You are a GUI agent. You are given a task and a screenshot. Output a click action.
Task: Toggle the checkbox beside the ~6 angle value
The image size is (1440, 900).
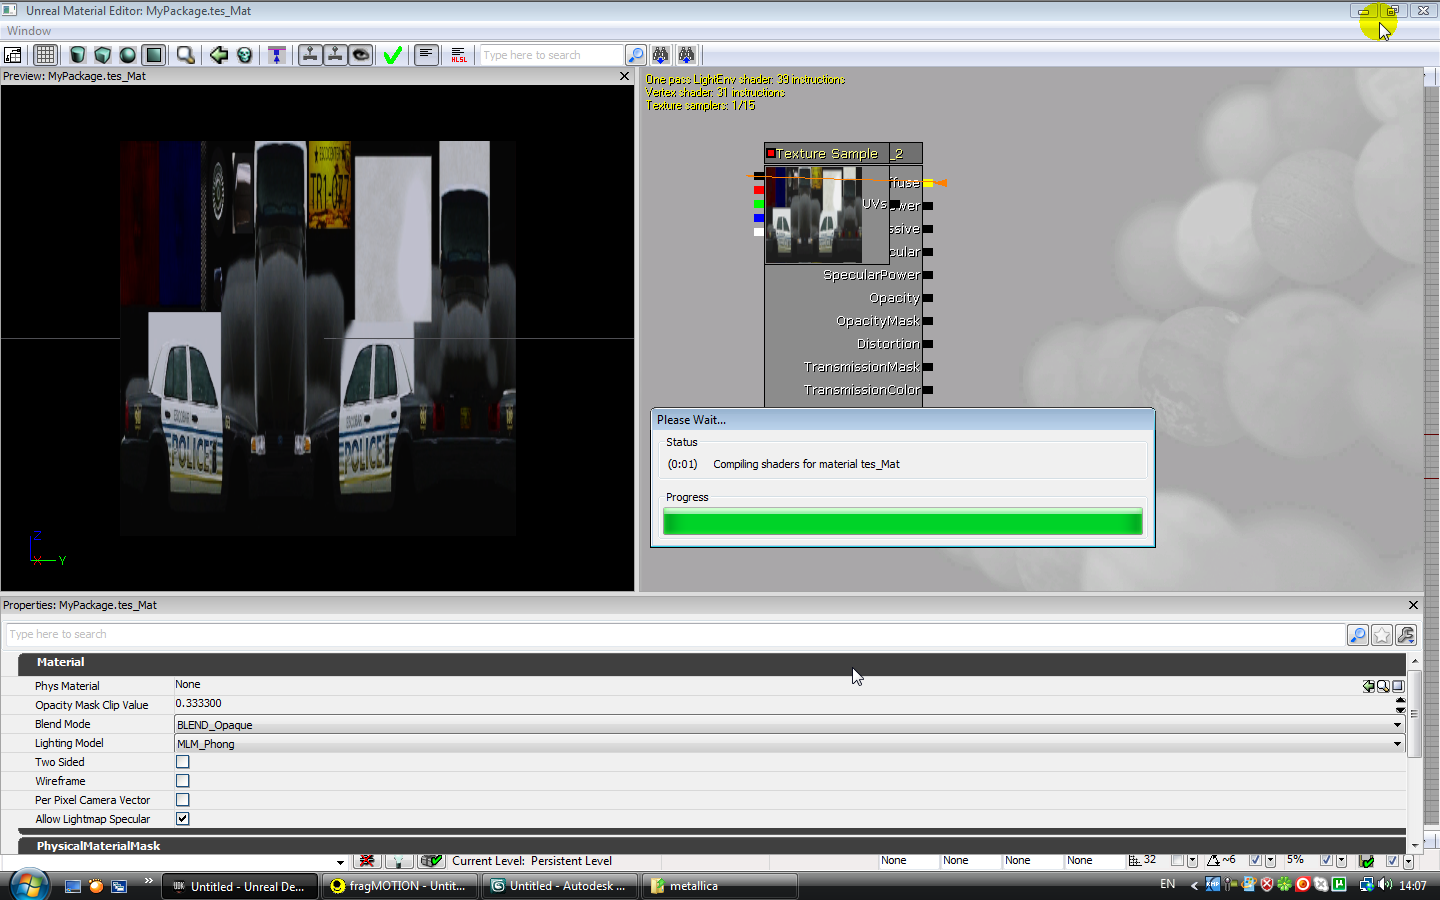click(1255, 860)
